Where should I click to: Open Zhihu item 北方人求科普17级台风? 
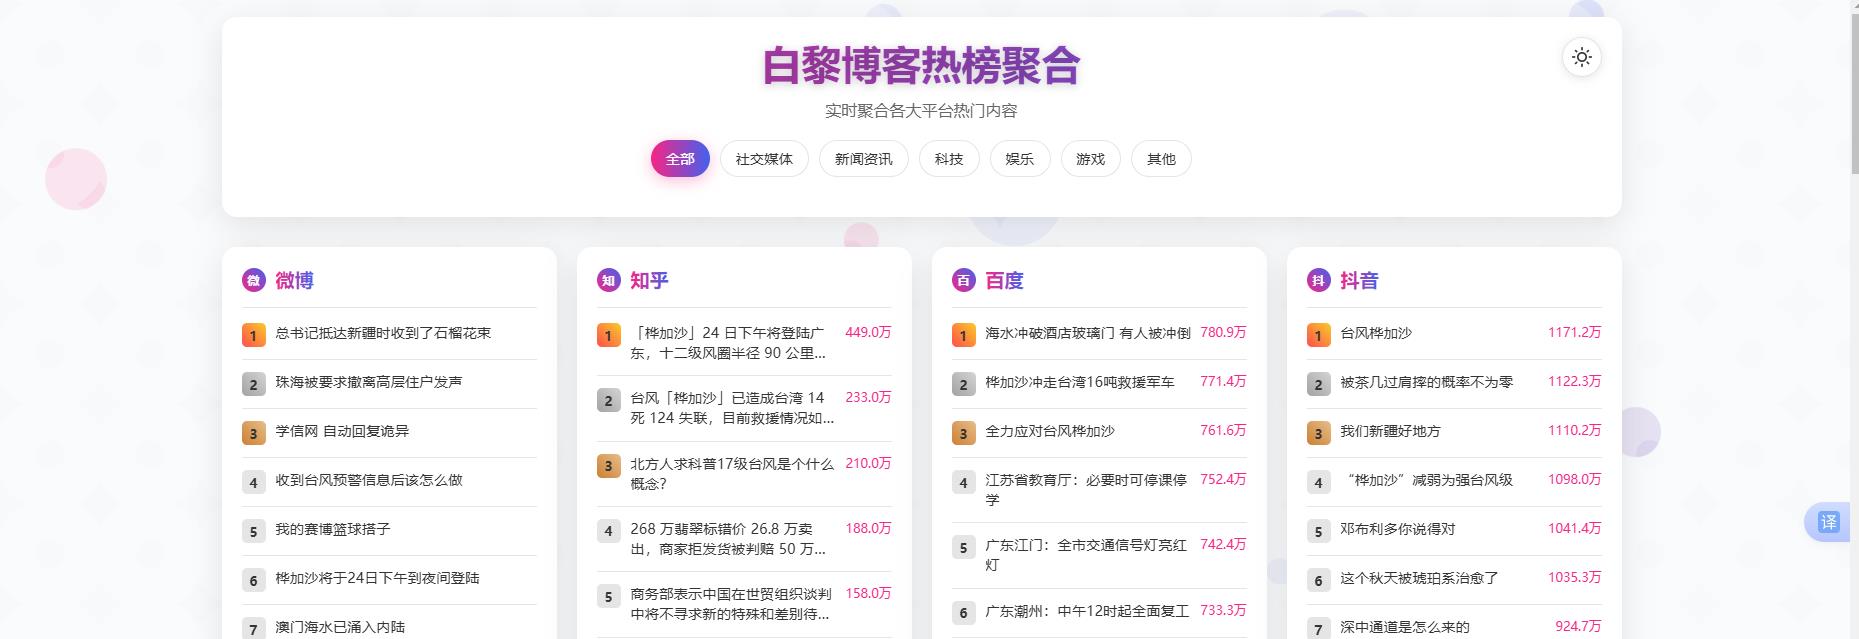point(732,474)
